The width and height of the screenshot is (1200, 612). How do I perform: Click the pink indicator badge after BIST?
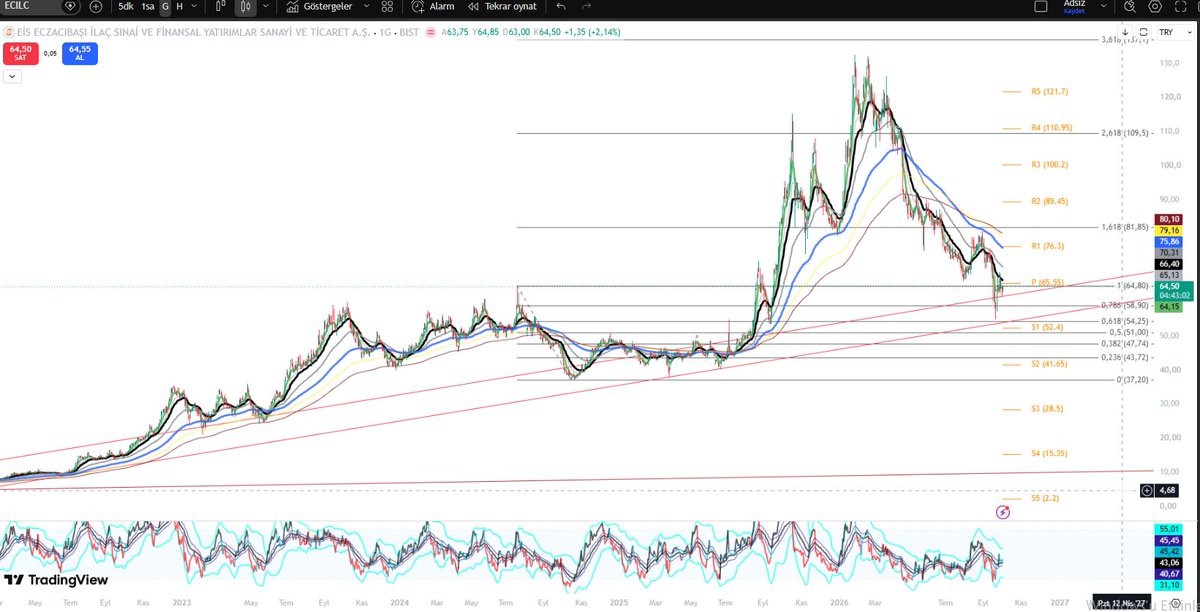point(429,33)
